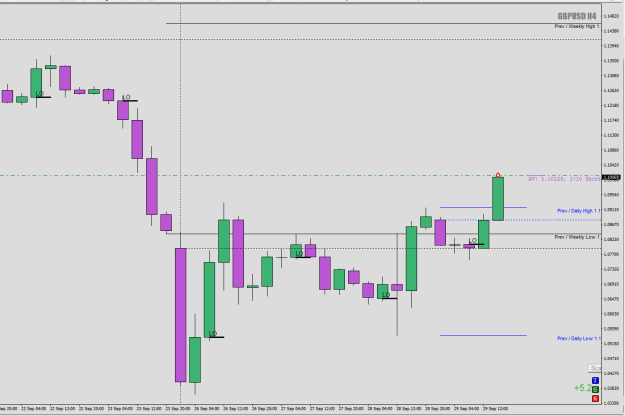Click the 28 Sep 04:00 time label
This screenshot has height=416, width=625.
click(x=380, y=408)
